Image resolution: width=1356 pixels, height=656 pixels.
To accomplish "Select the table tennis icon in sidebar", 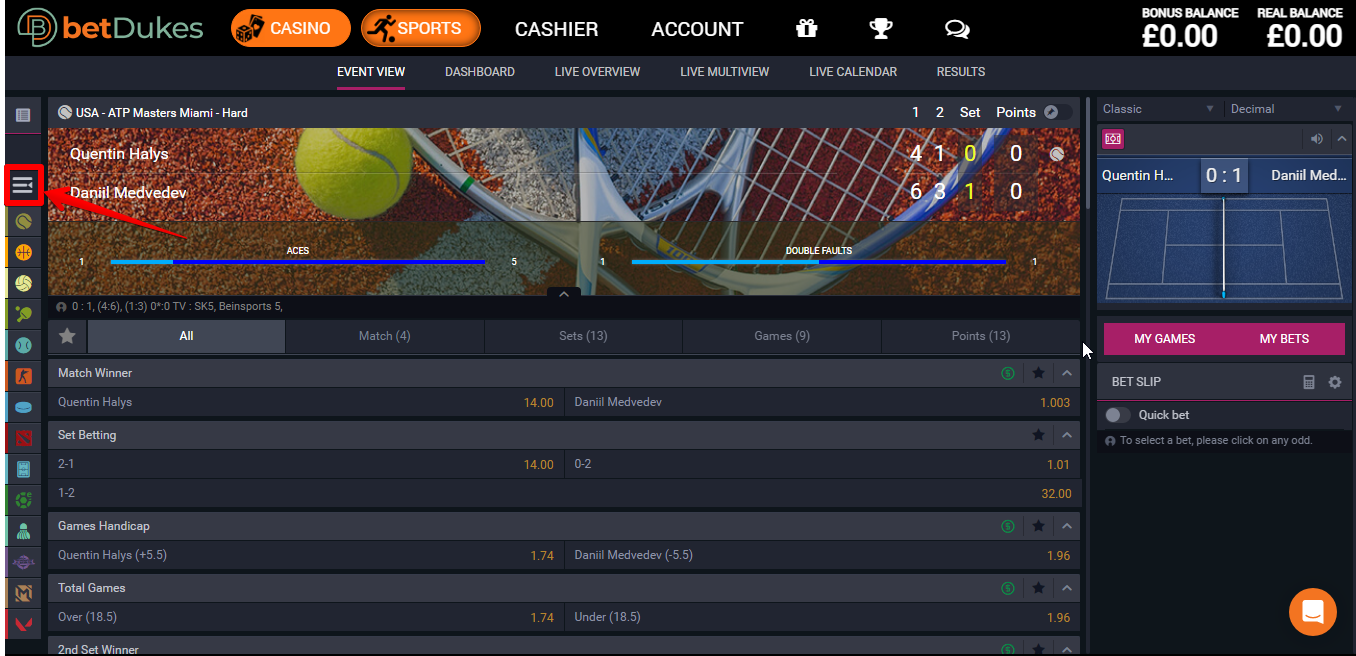I will tap(23, 314).
